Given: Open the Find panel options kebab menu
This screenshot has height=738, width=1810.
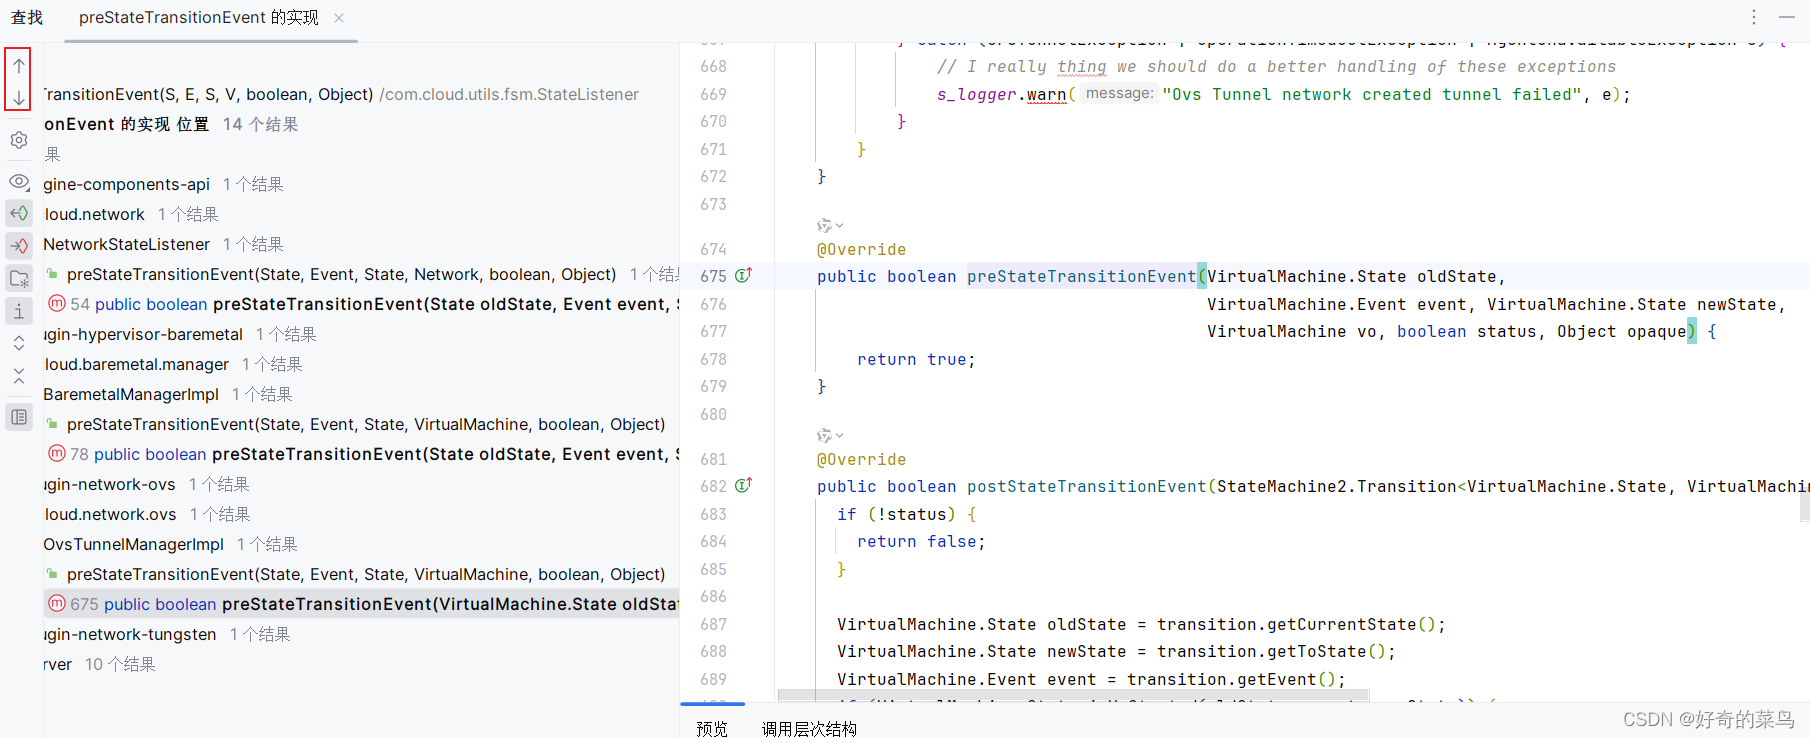Looking at the screenshot, I should click(1754, 17).
